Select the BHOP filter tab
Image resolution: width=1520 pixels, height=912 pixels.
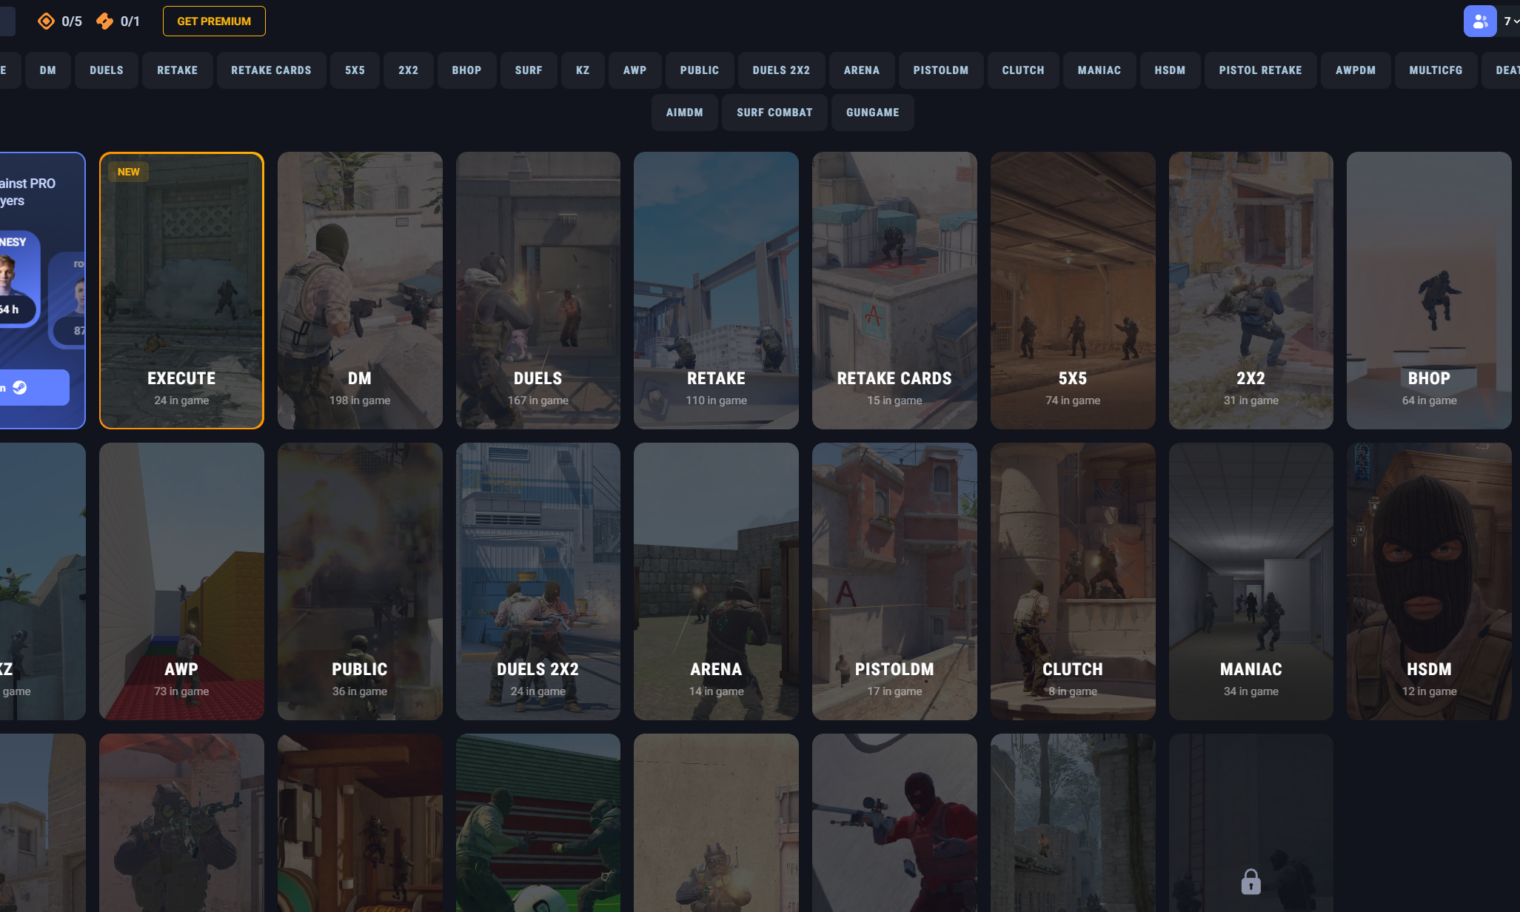pos(466,70)
